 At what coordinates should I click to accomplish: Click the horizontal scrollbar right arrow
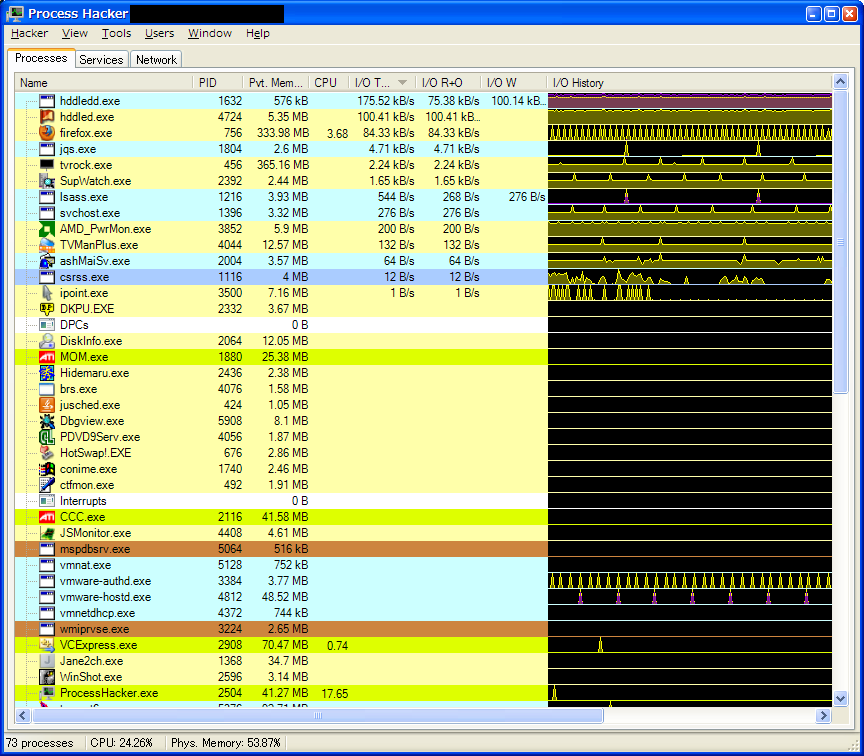click(824, 715)
